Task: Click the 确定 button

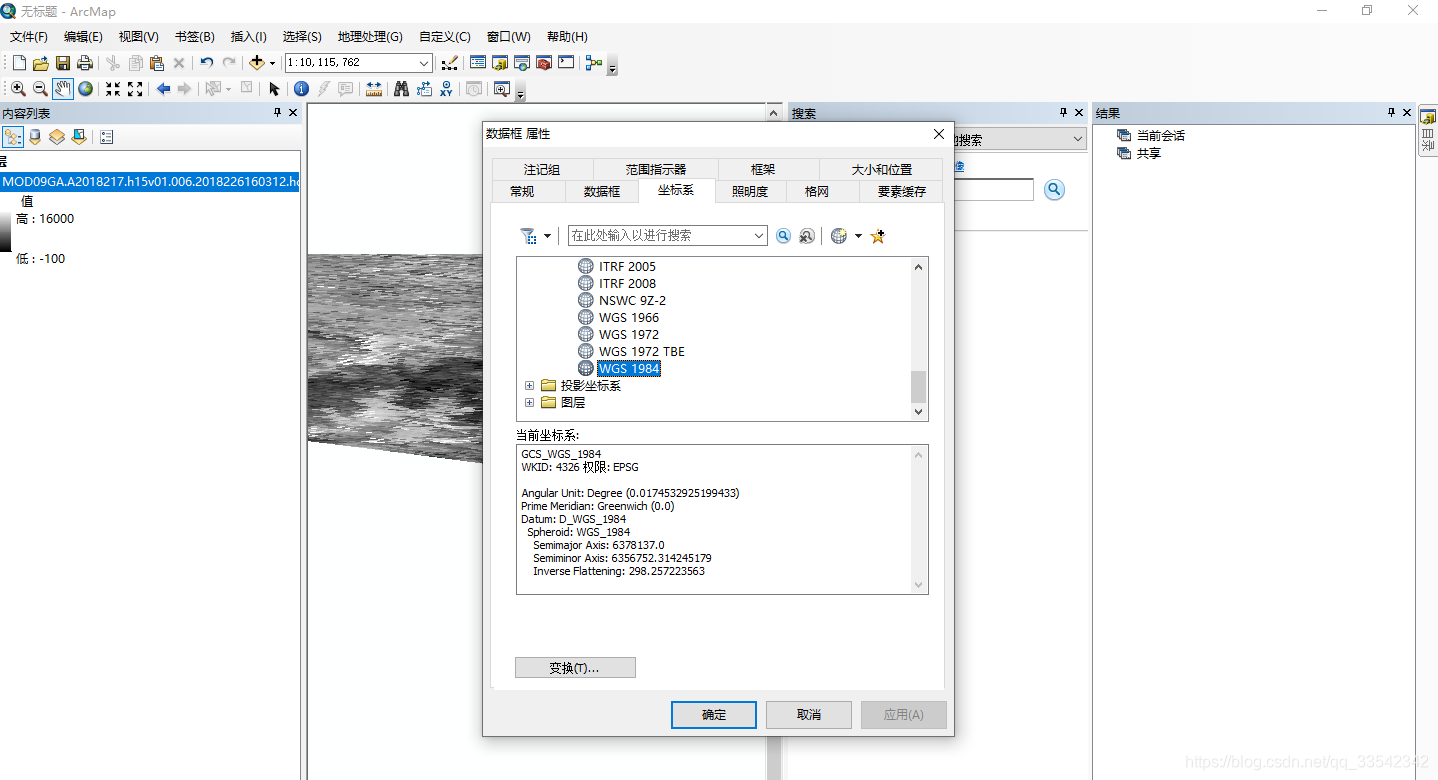Action: [714, 715]
